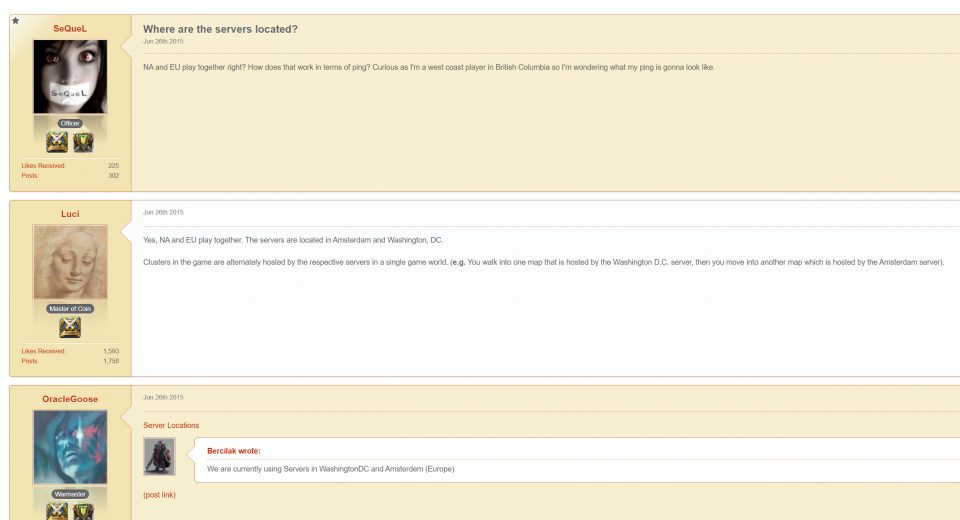Open Luci's sketch portrait avatar
The width and height of the screenshot is (960, 520).
[70, 262]
